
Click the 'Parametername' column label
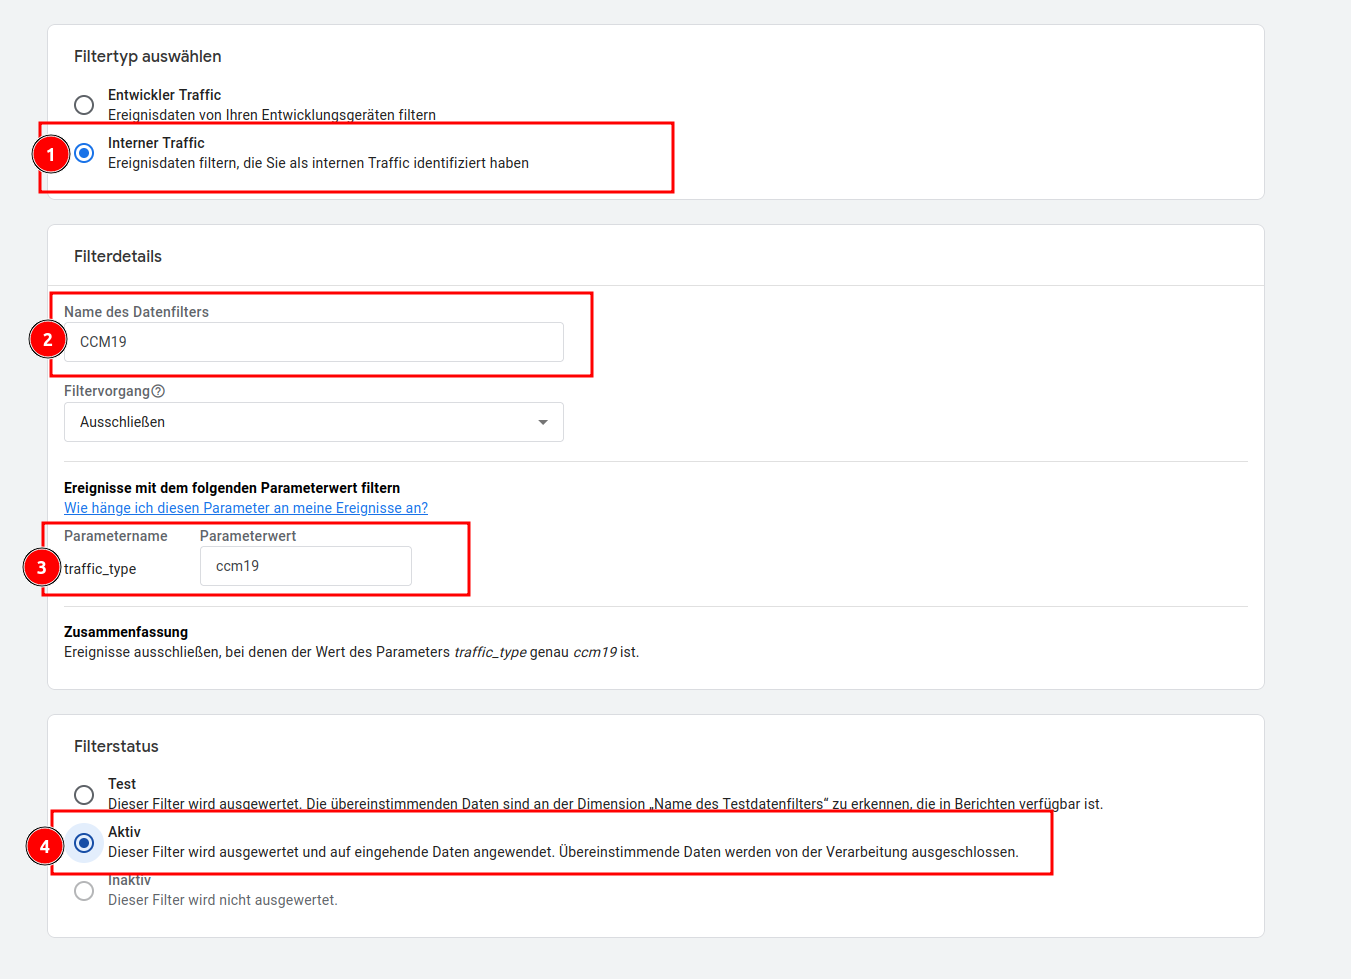click(x=116, y=536)
